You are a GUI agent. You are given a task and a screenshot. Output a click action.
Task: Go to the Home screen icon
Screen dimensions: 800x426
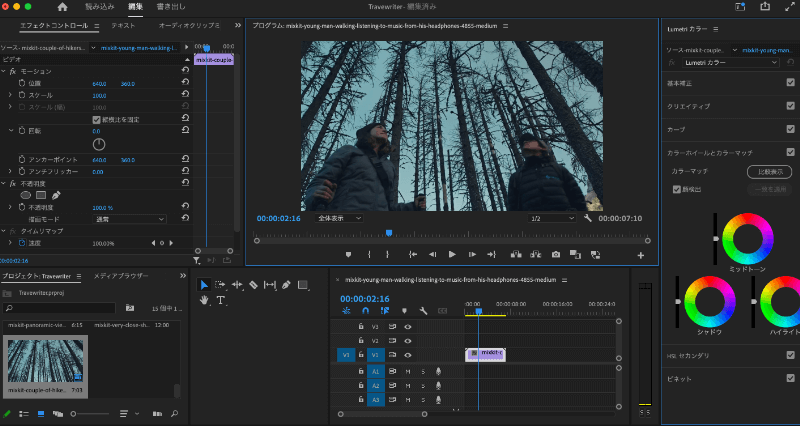click(62, 7)
